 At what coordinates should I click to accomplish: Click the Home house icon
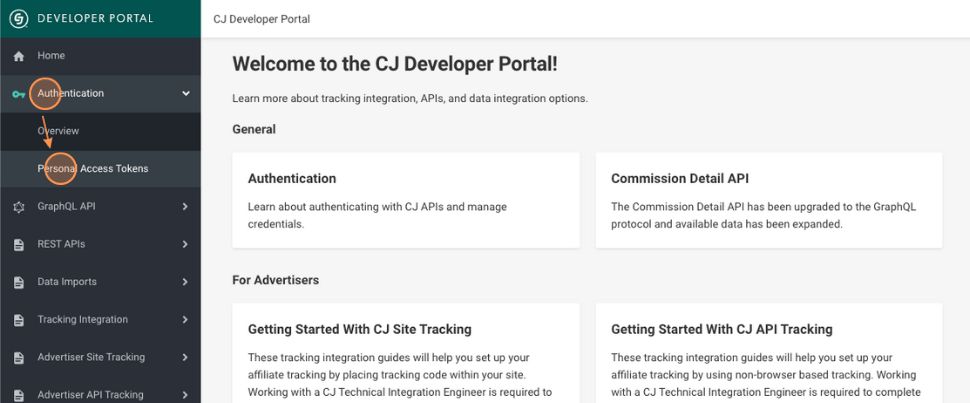[x=18, y=56]
